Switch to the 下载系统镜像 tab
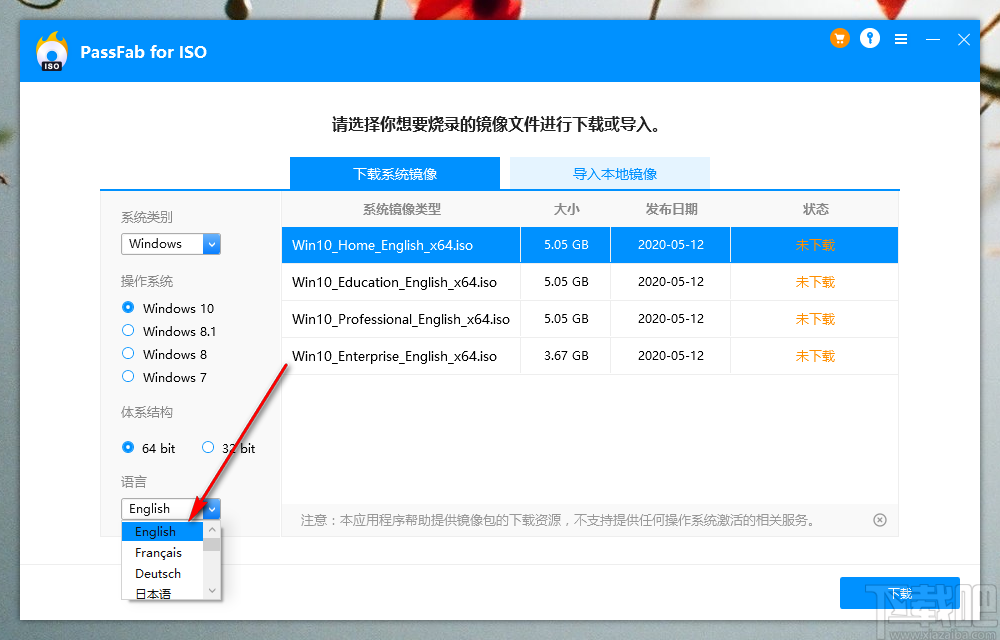 point(395,173)
